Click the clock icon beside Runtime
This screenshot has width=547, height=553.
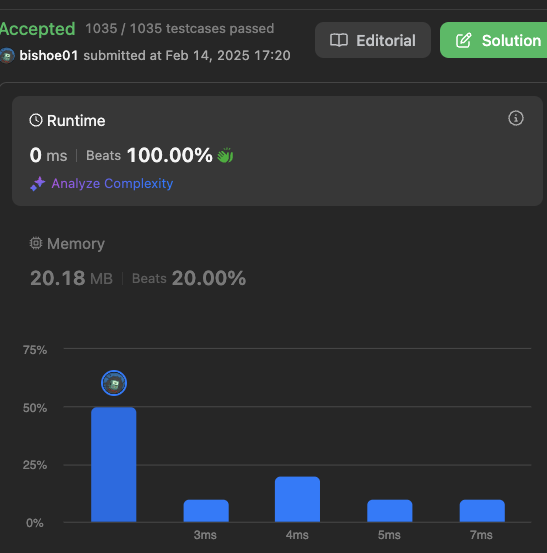36,120
